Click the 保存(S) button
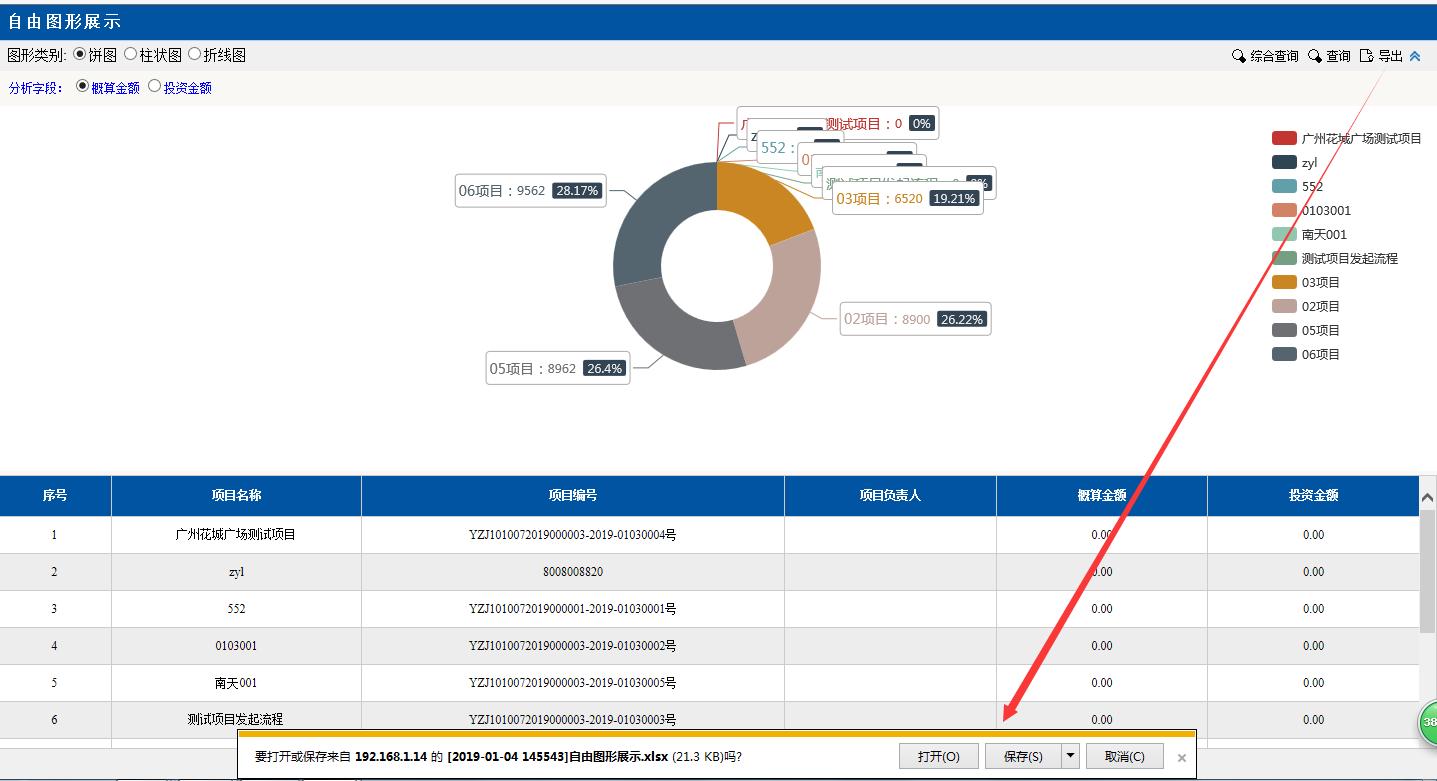Image resolution: width=1437 pixels, height=781 pixels. click(x=1022, y=756)
